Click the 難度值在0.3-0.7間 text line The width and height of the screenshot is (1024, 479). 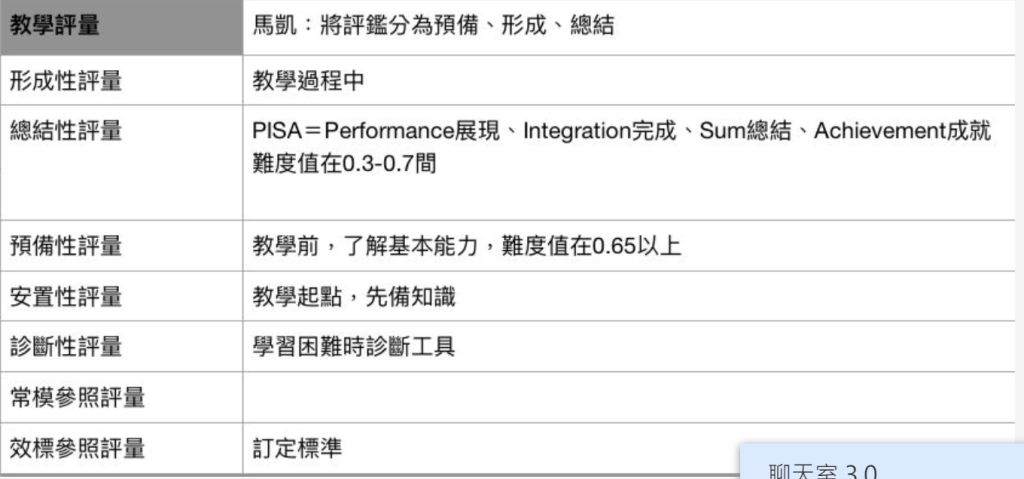(x=344, y=162)
